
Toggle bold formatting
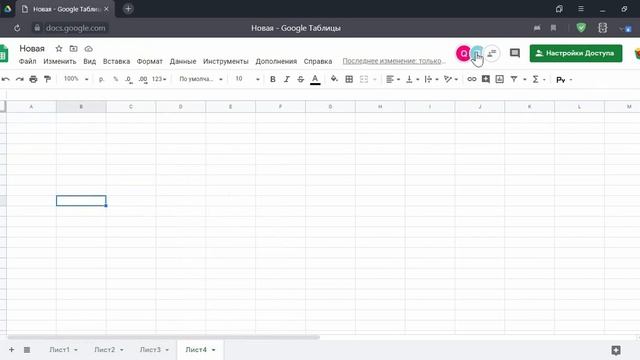point(273,79)
